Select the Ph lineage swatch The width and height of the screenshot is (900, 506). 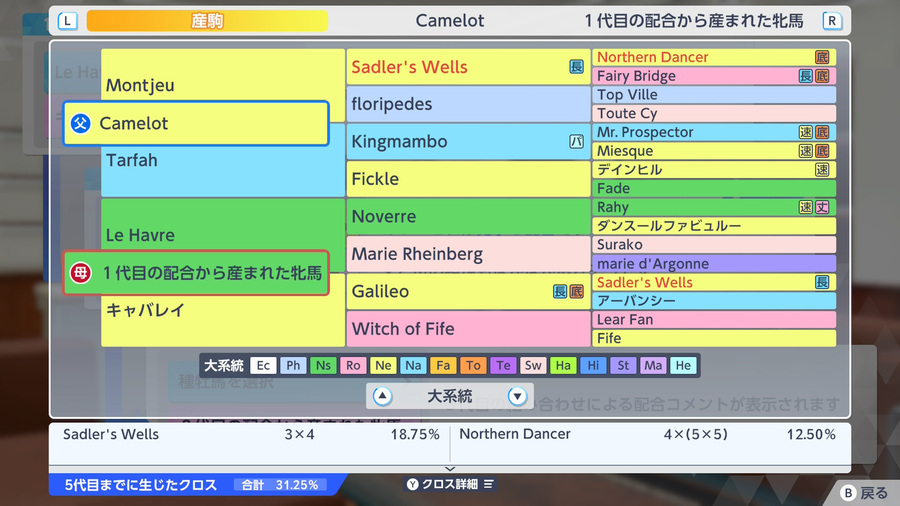coord(293,365)
